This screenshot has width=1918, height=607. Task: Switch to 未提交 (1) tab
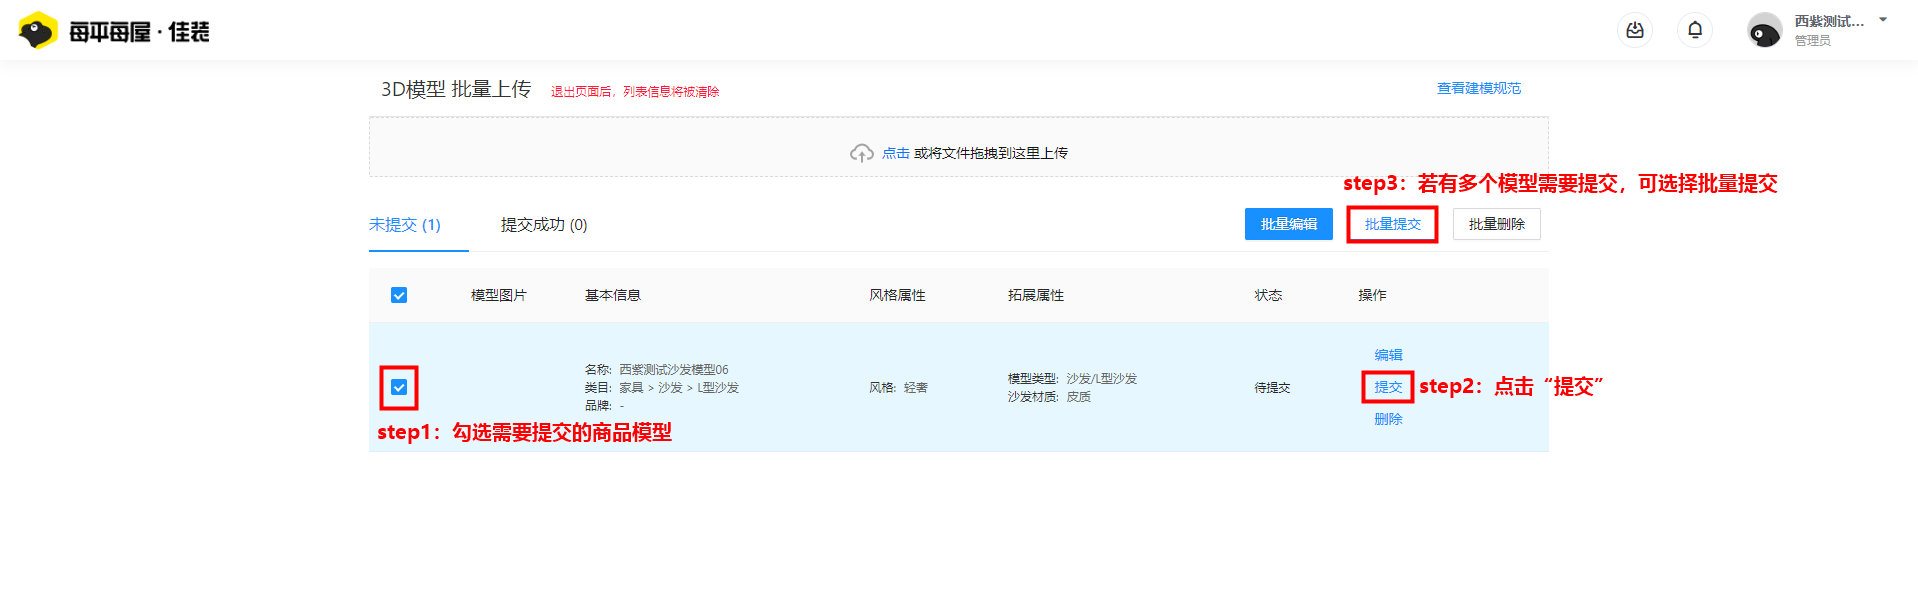tap(405, 224)
